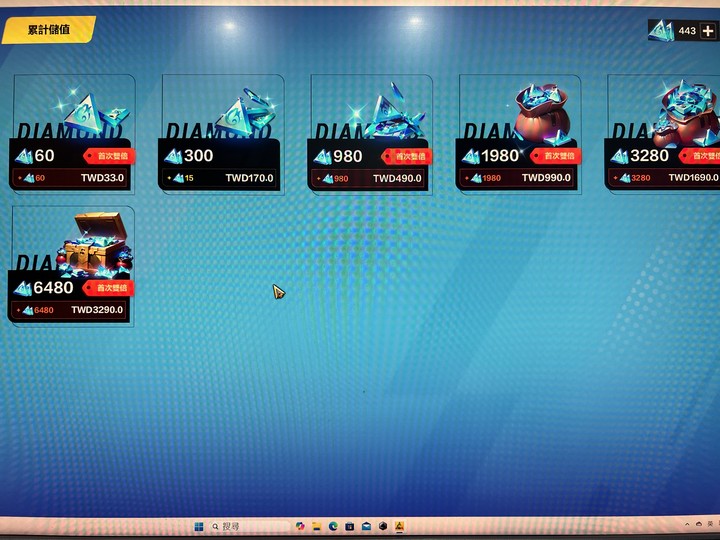
Task: Select the 300 diamond pack for TWD170.0
Action: tap(221, 134)
